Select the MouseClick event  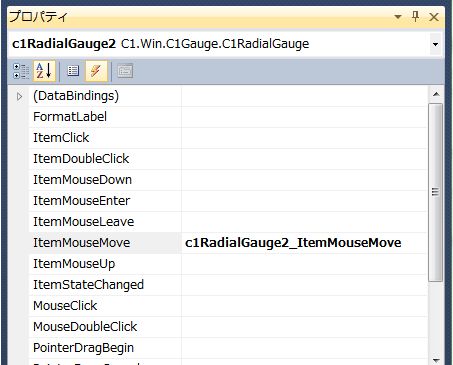pyautogui.click(x=65, y=306)
